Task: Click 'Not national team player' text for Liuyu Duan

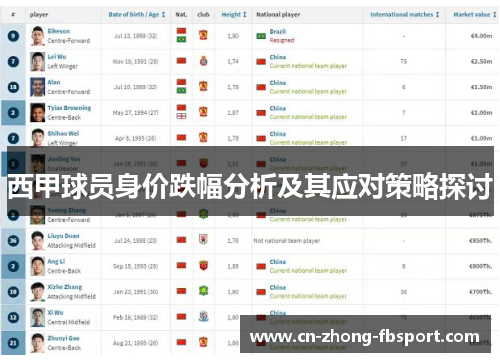Action: [287, 240]
